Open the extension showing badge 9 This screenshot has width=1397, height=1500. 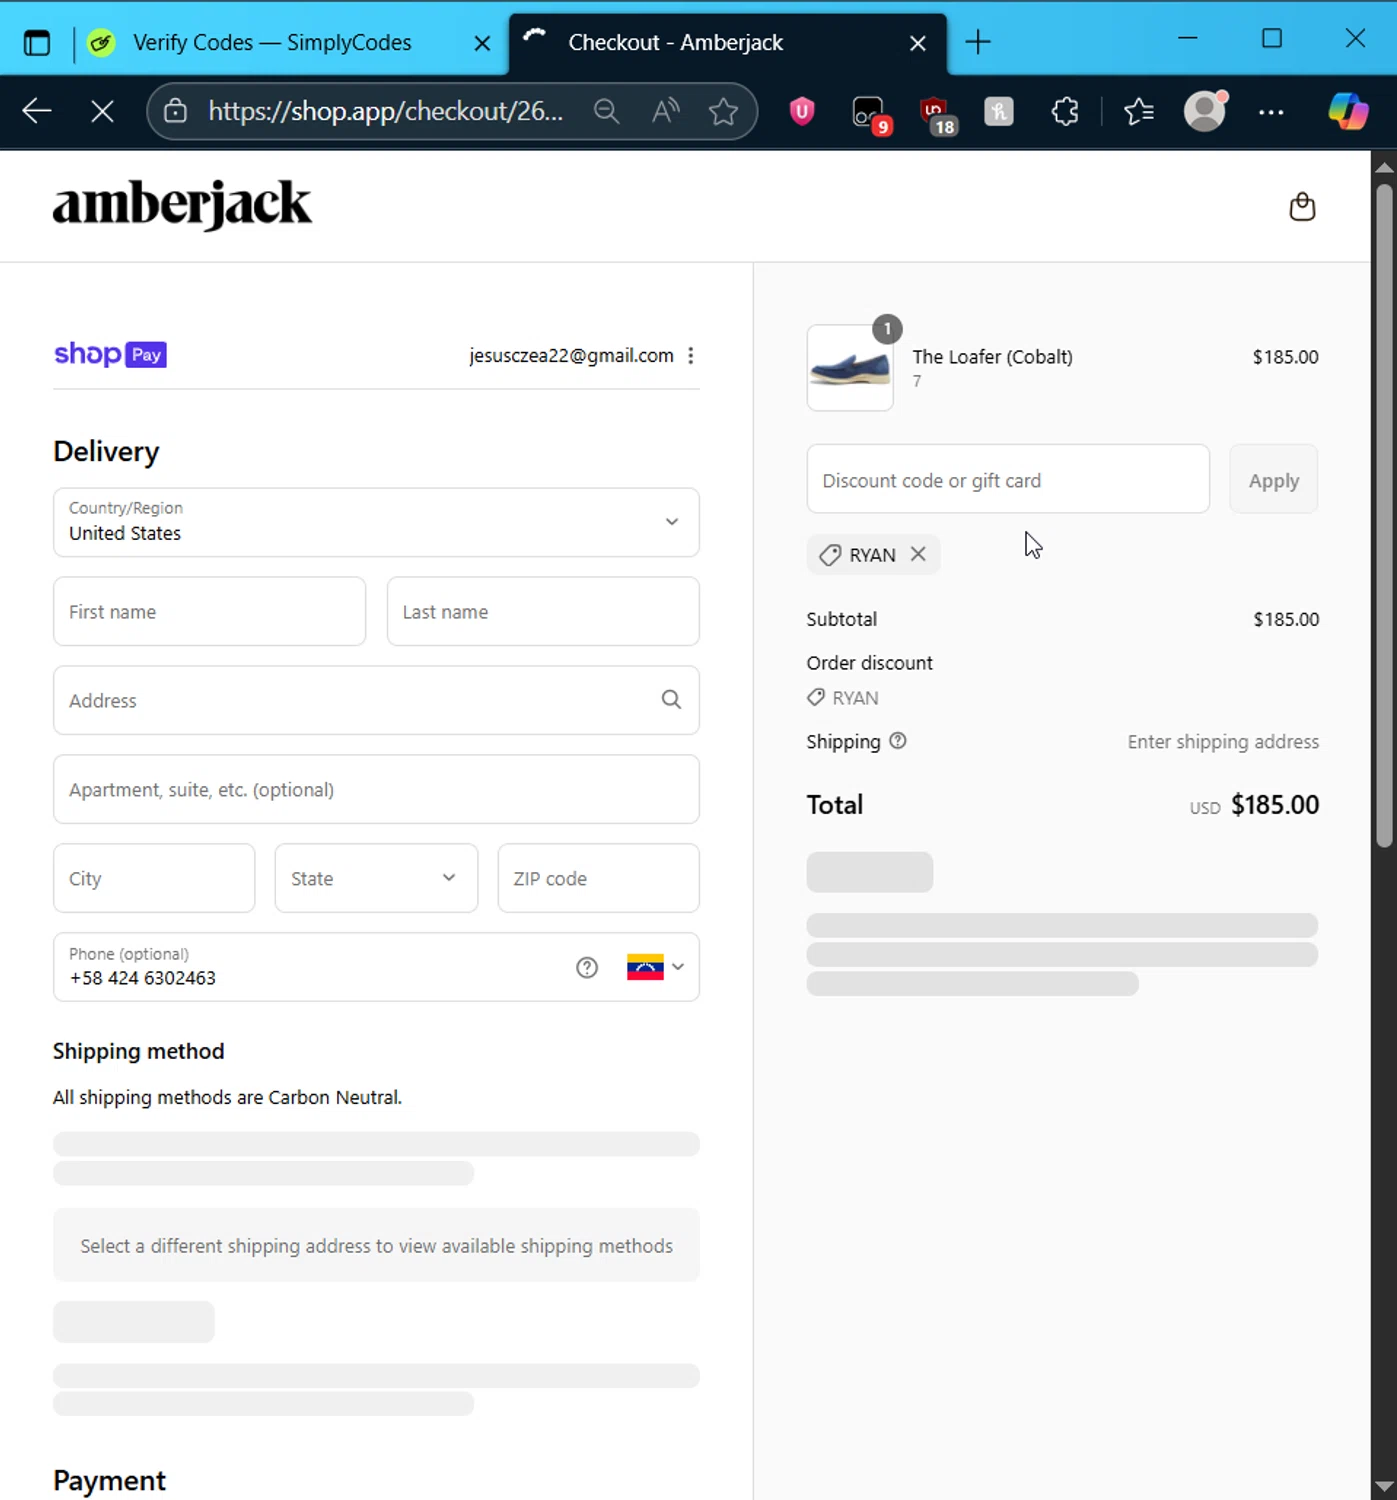[869, 112]
